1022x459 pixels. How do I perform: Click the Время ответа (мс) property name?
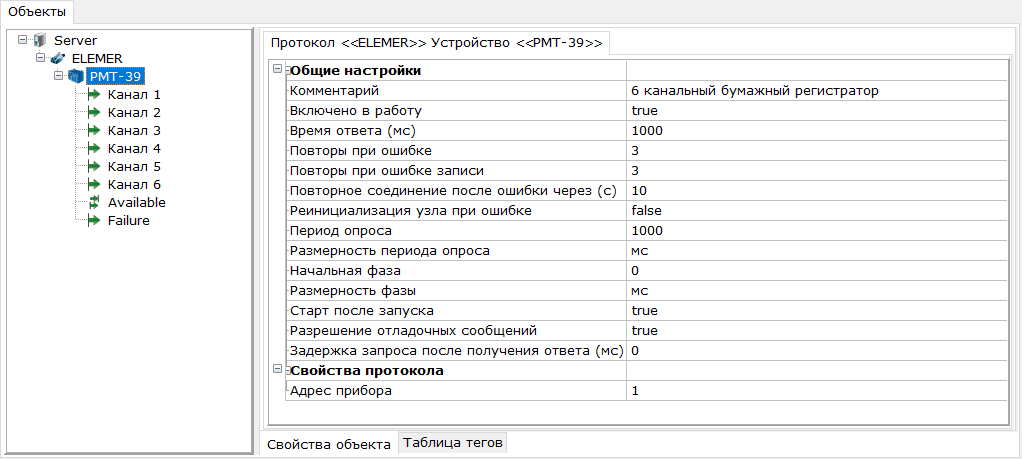[x=353, y=130]
